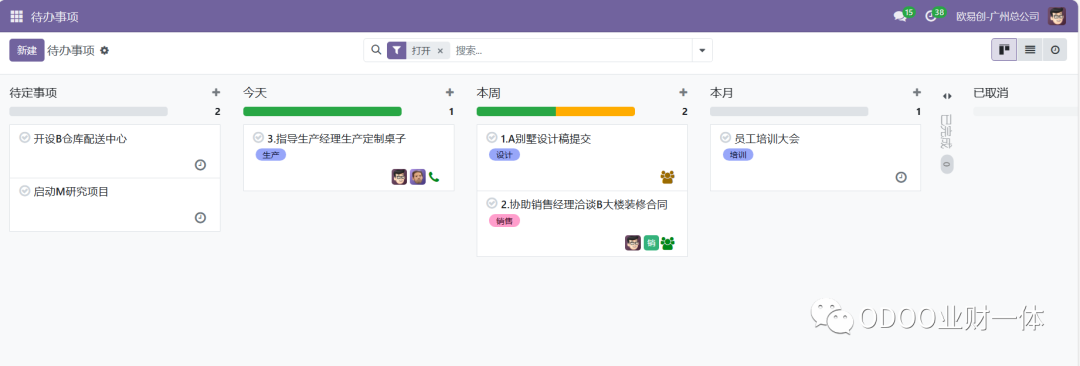Click the orange segment of 本周 progress bar

coord(595,112)
